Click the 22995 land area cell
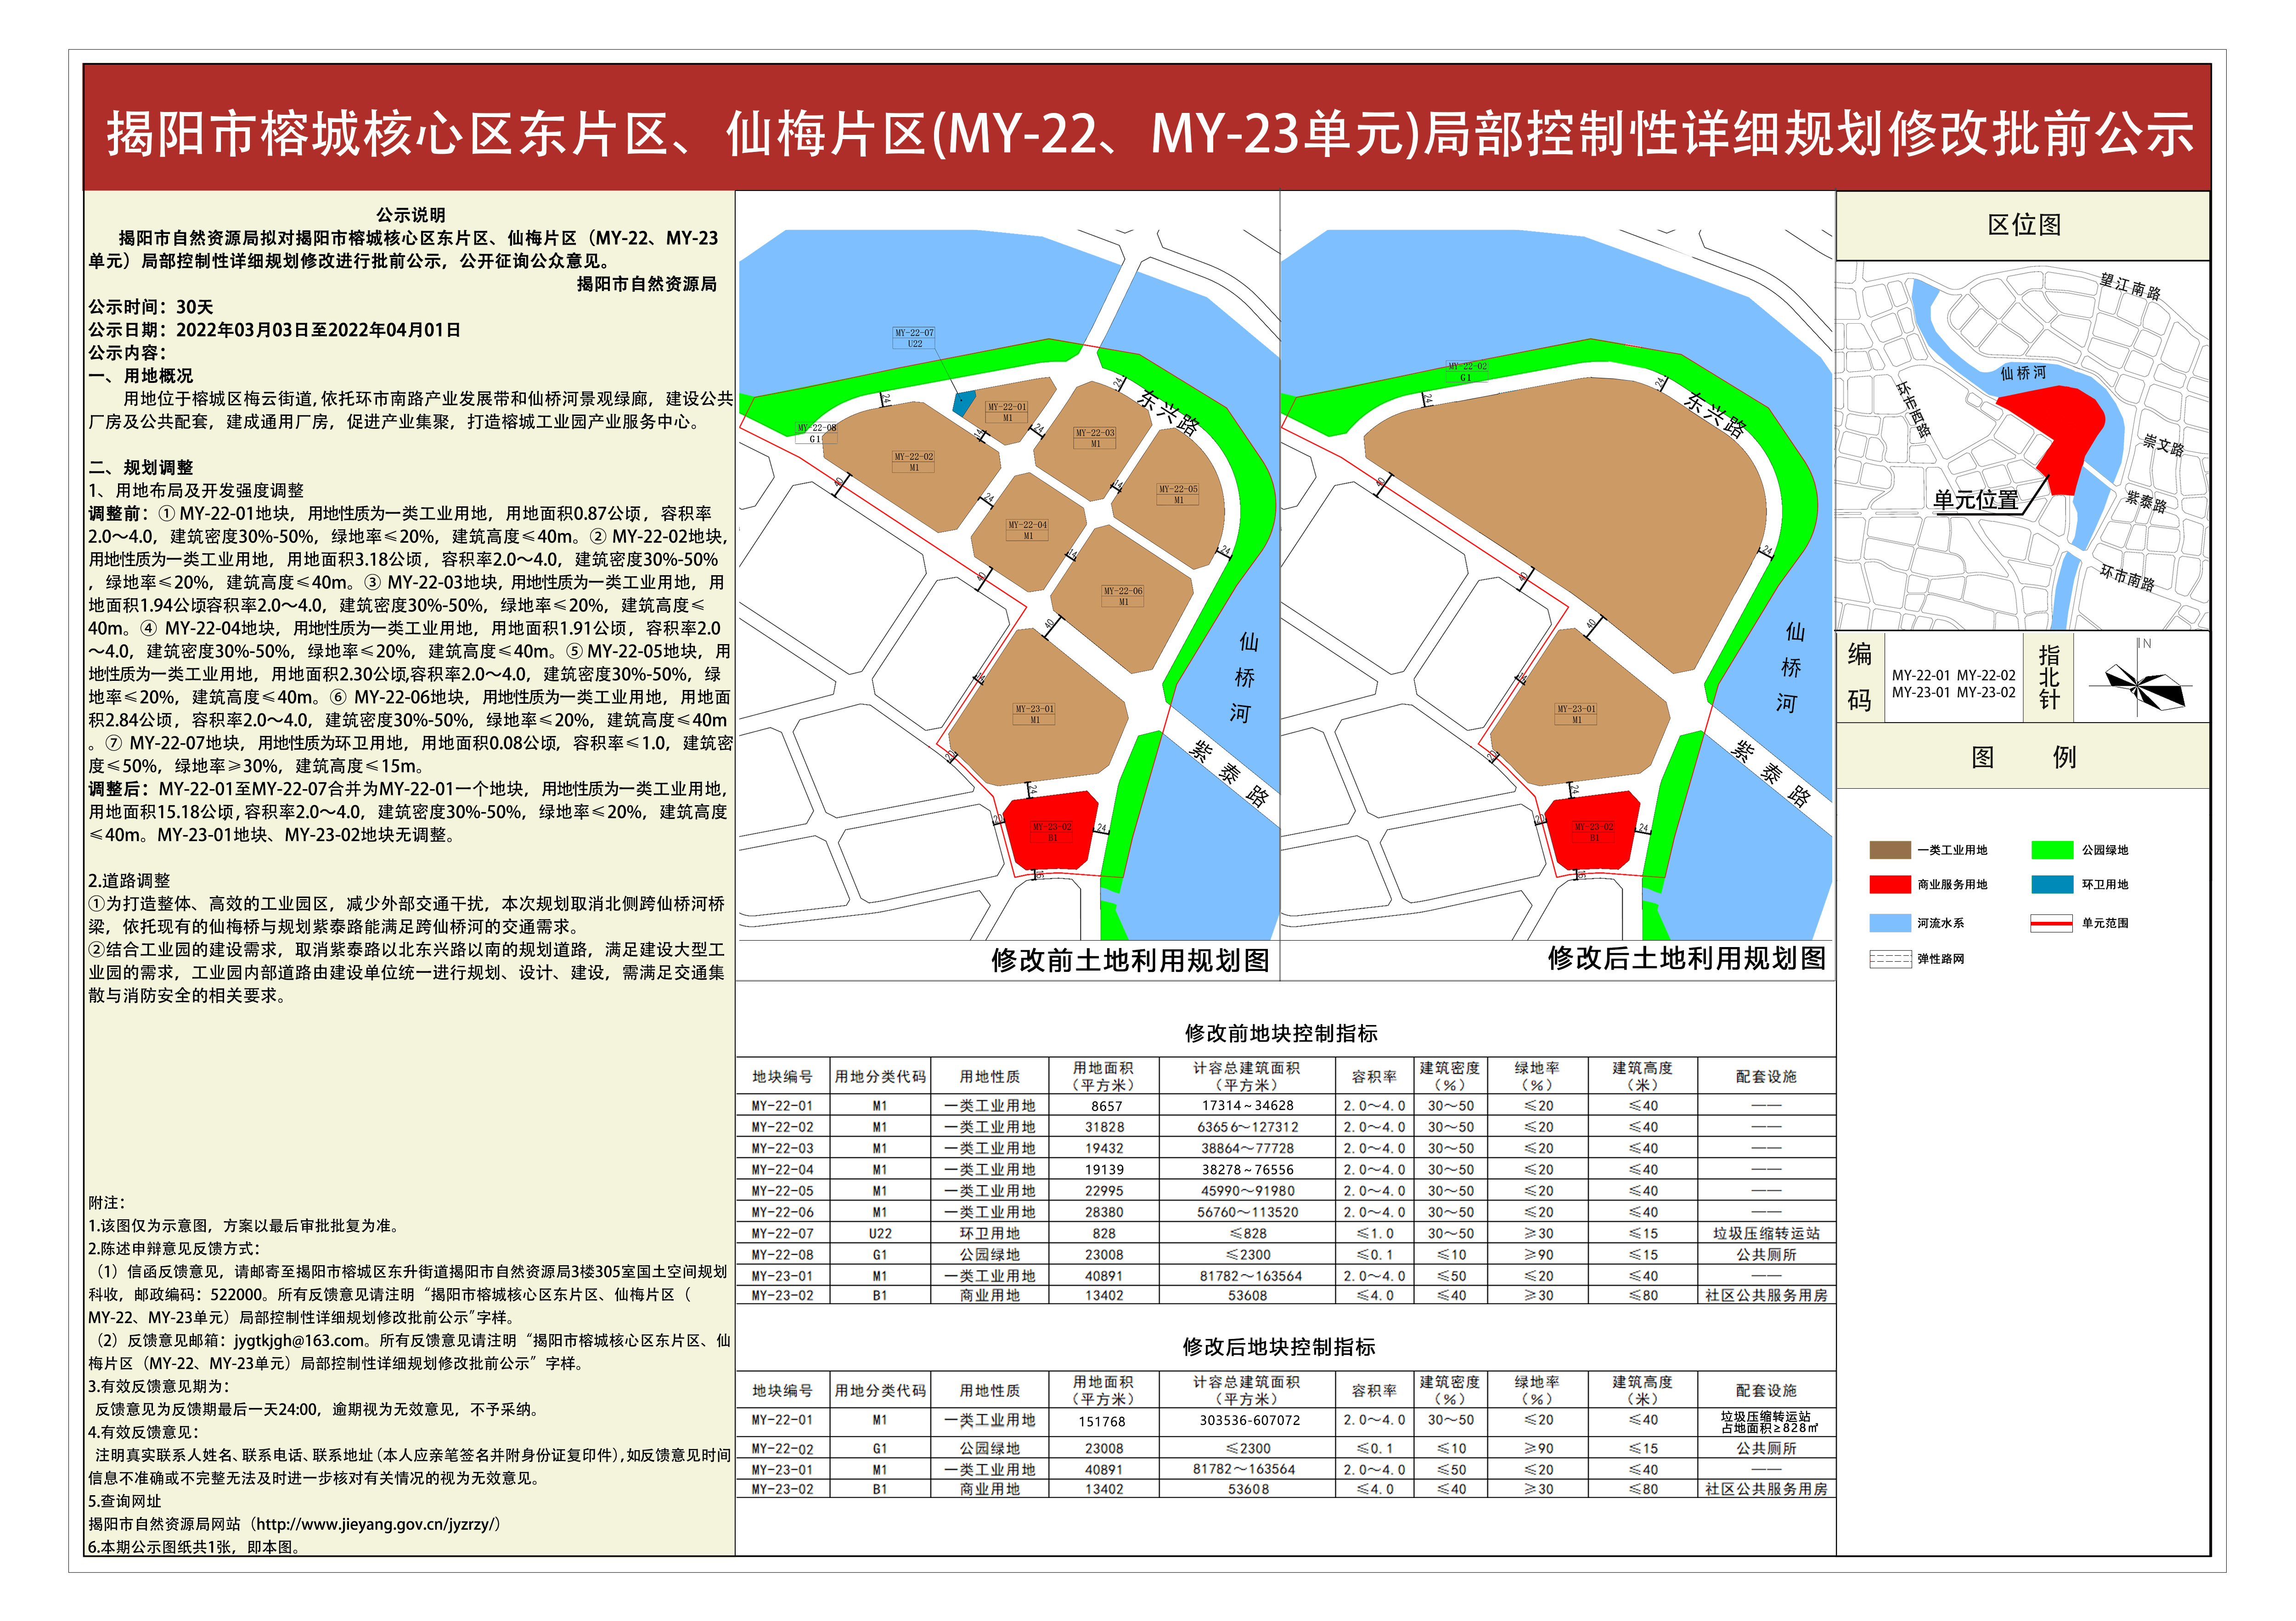 pos(1105,1191)
